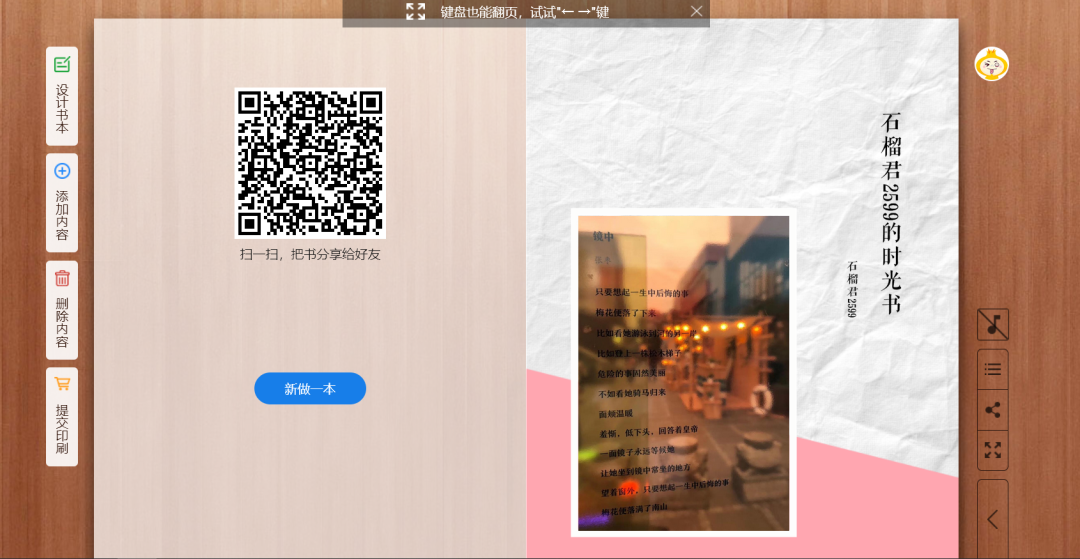Click the keyboard page-turn tip text

525,12
